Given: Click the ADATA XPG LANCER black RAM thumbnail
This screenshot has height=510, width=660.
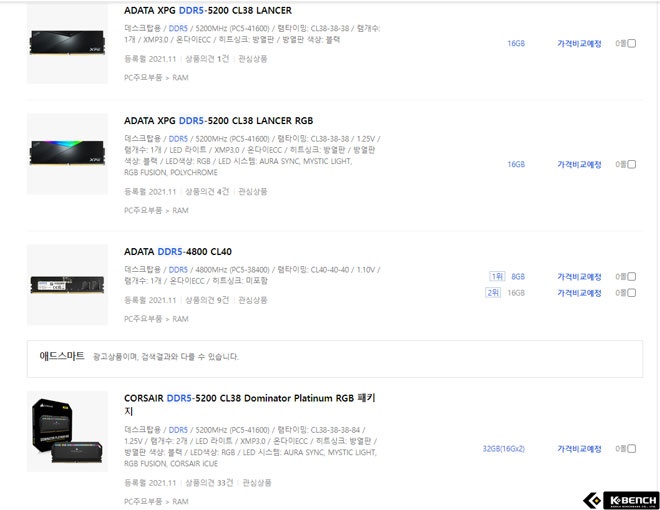Looking at the screenshot, I should pos(67,43).
